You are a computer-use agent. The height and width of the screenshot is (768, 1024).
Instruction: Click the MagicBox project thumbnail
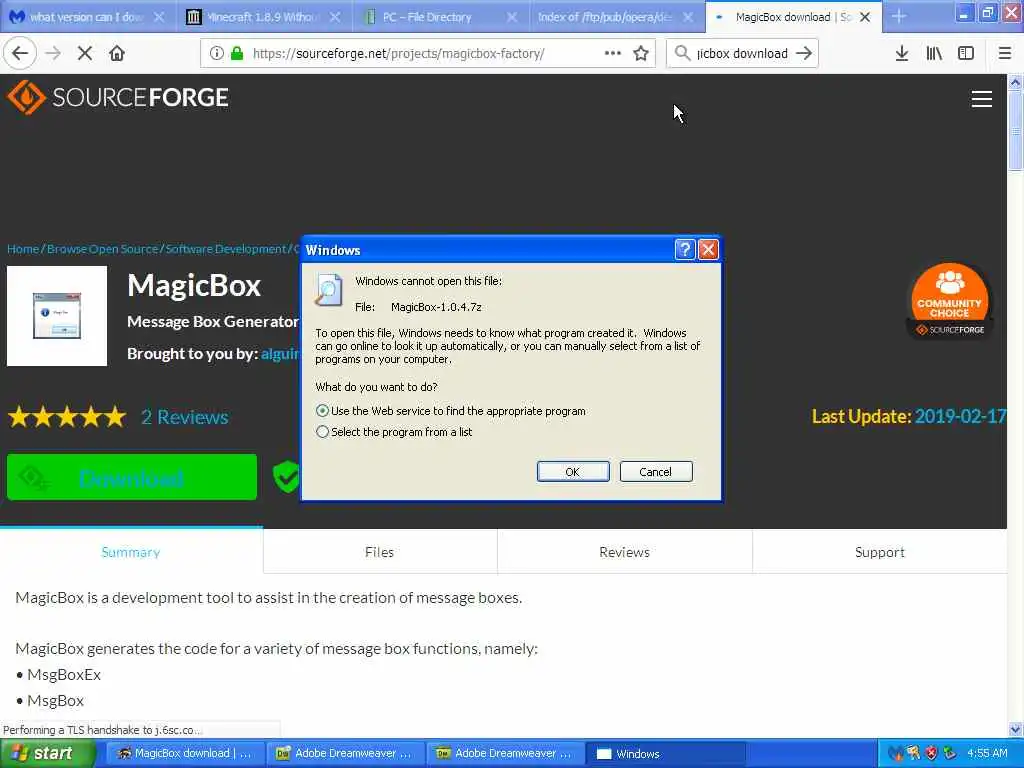pos(57,315)
